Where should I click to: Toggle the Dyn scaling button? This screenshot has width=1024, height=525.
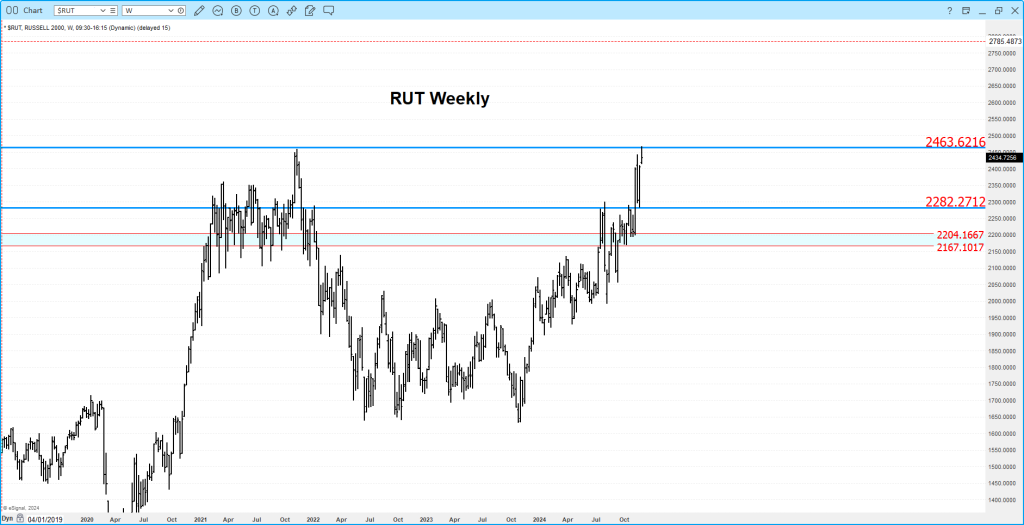(7, 518)
